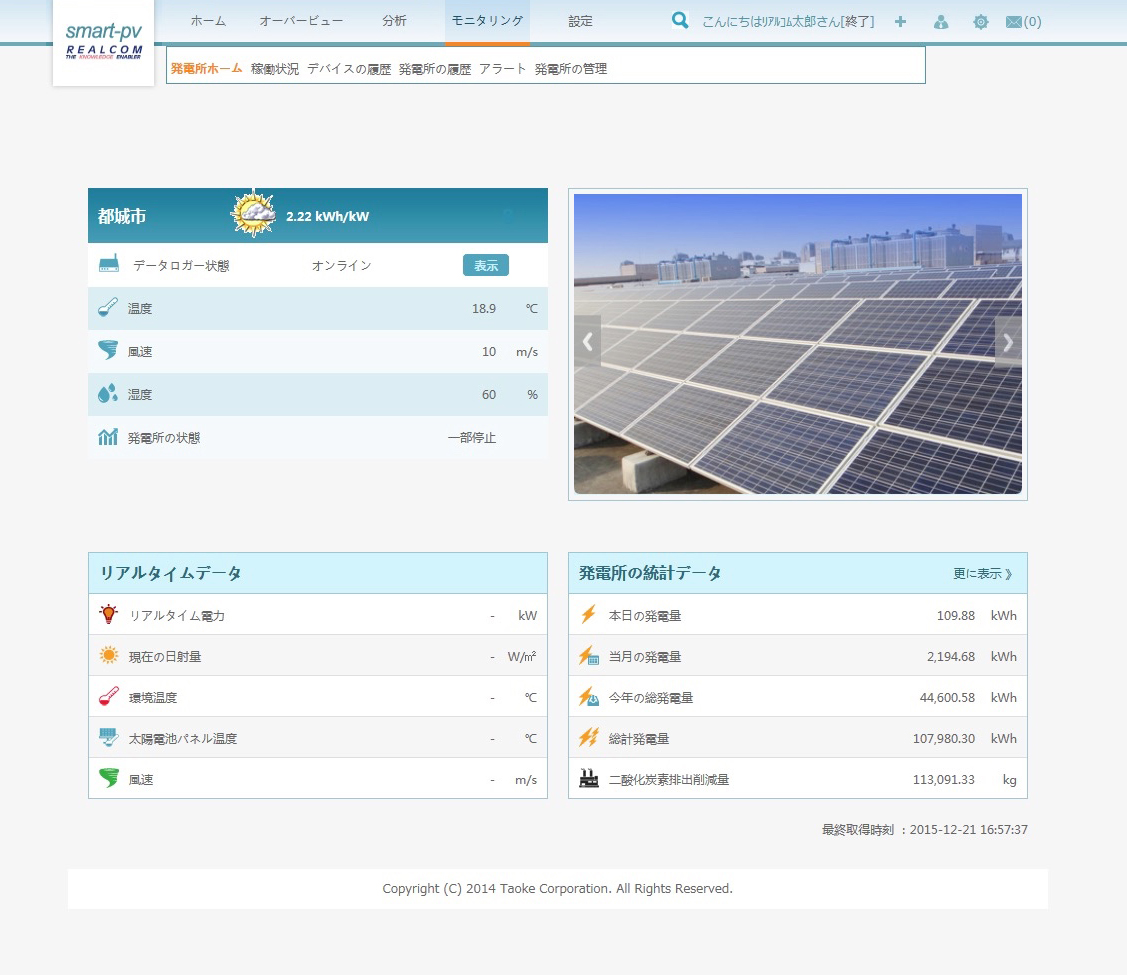Click the green tornado icon for 風速
This screenshot has height=975, width=1127.
109,778
